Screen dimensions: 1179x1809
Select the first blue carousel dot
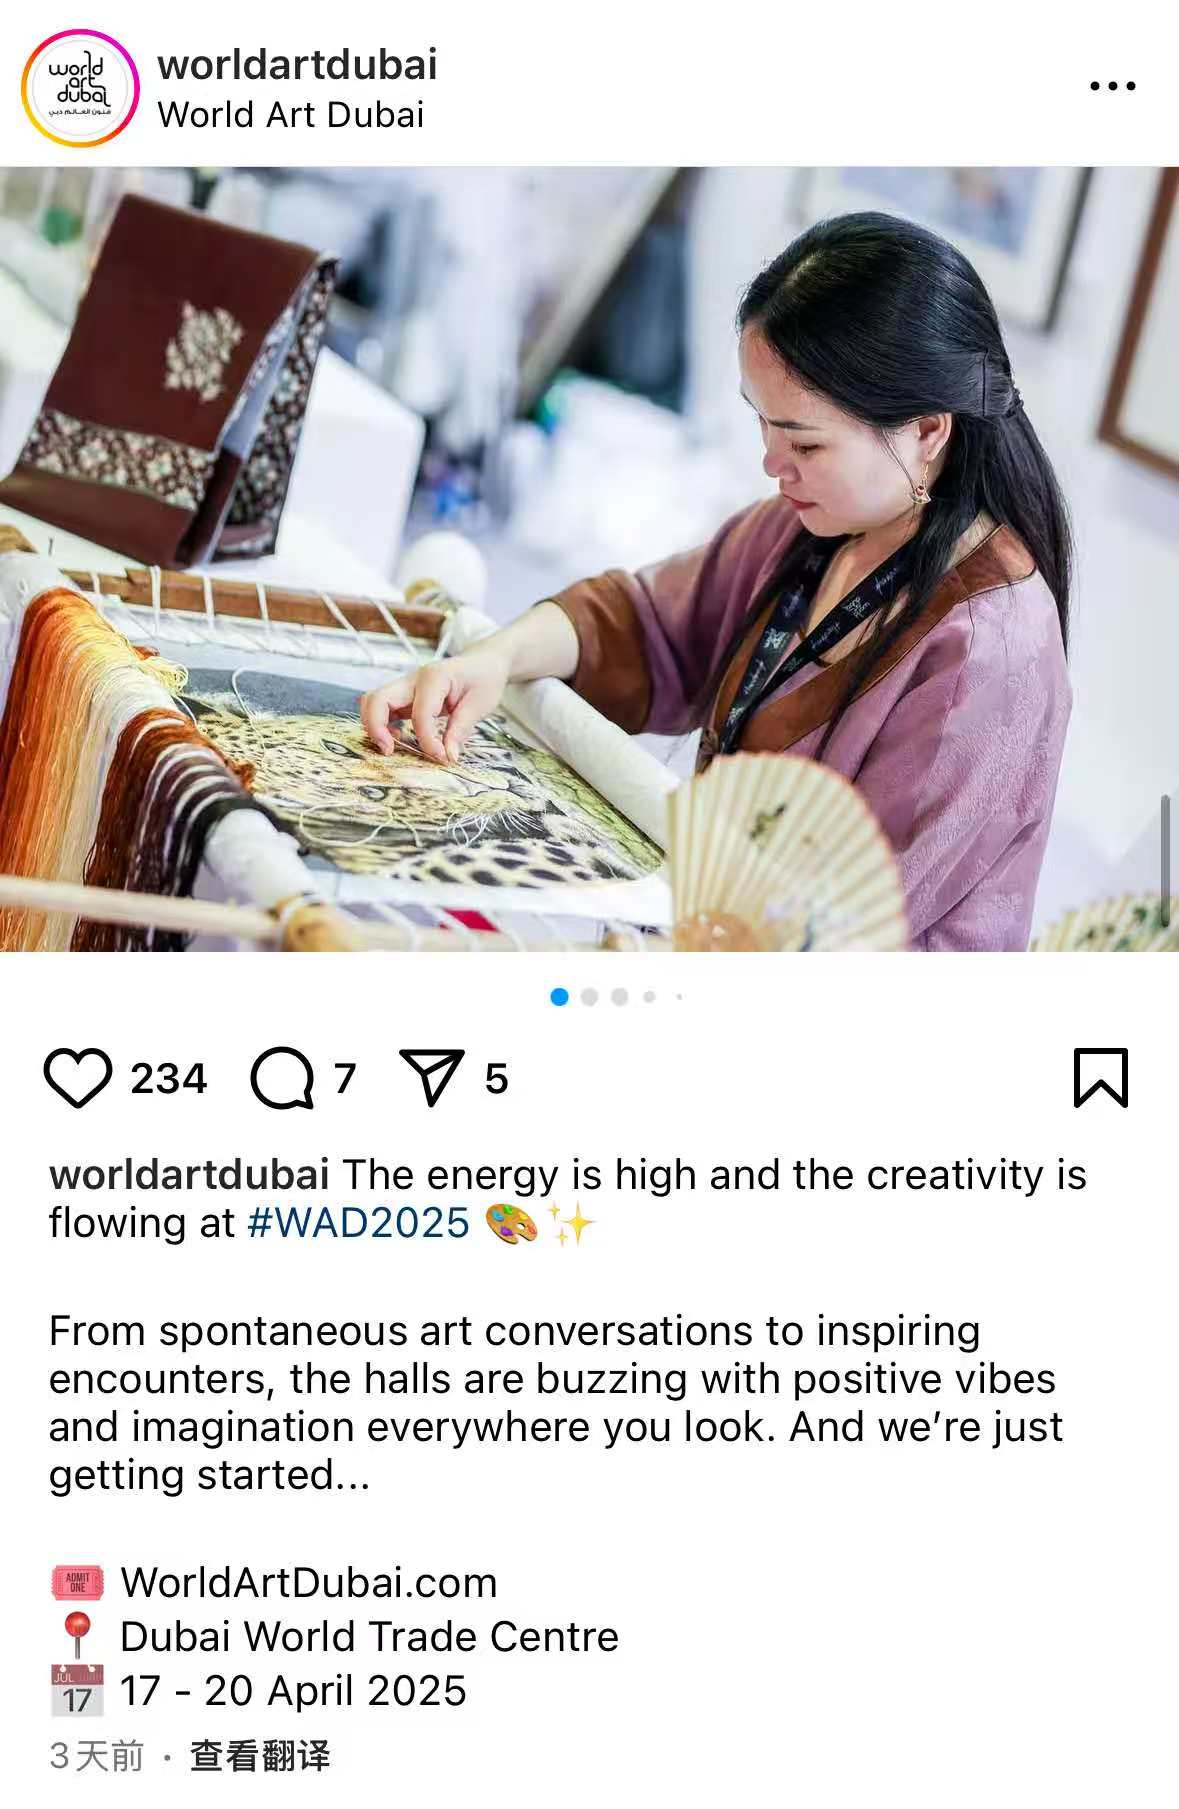pyautogui.click(x=559, y=997)
